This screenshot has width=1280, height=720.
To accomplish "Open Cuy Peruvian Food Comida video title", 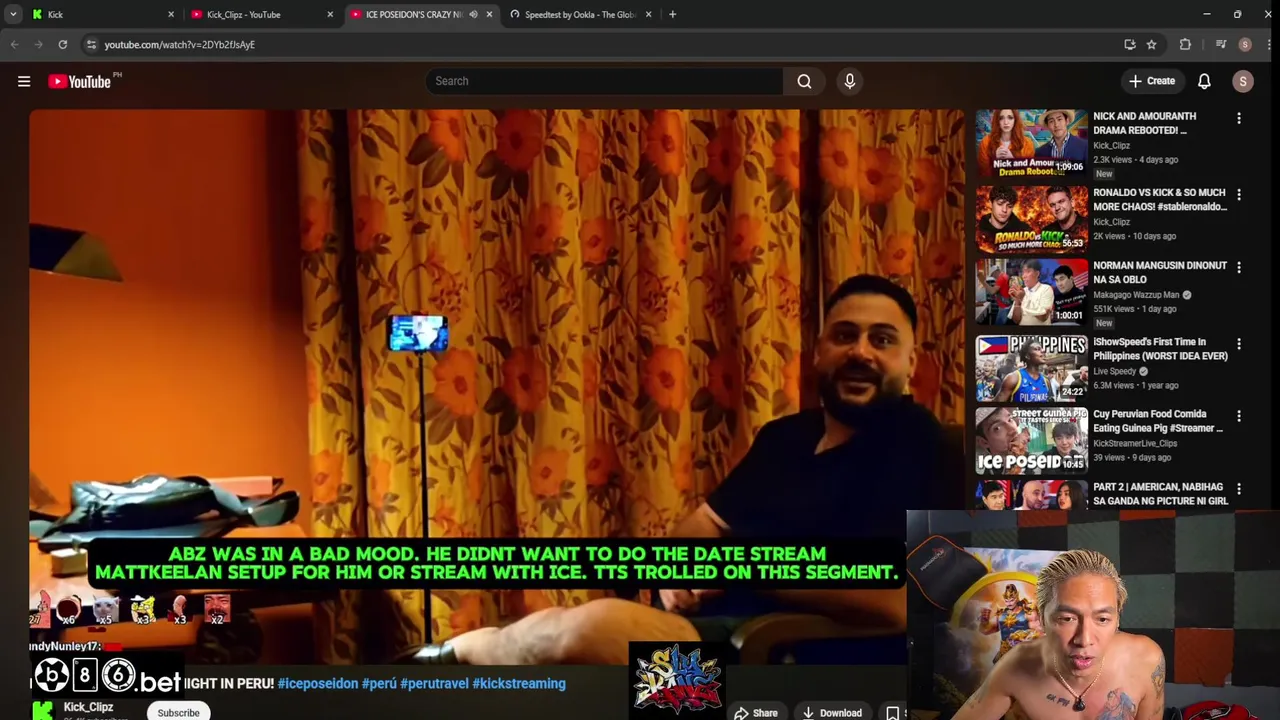I will [1158, 421].
